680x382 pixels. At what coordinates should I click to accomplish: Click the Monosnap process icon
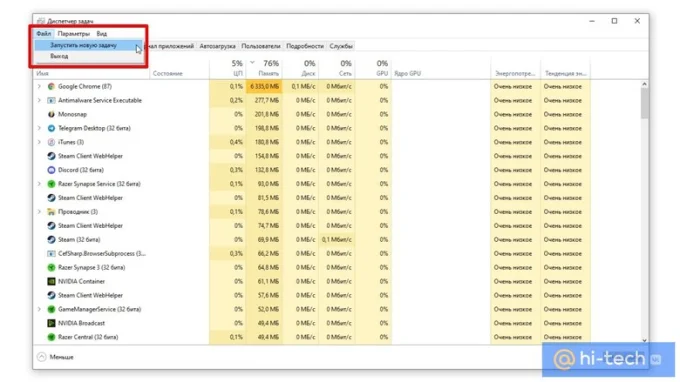coord(51,114)
